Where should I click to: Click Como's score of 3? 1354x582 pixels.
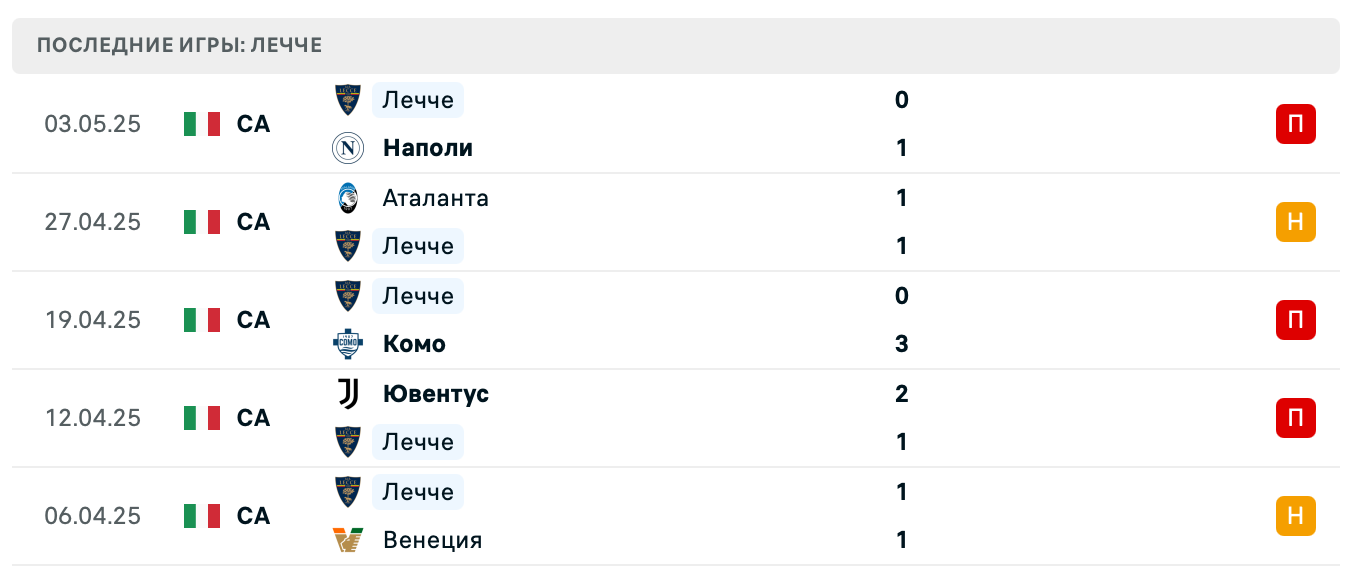click(901, 344)
